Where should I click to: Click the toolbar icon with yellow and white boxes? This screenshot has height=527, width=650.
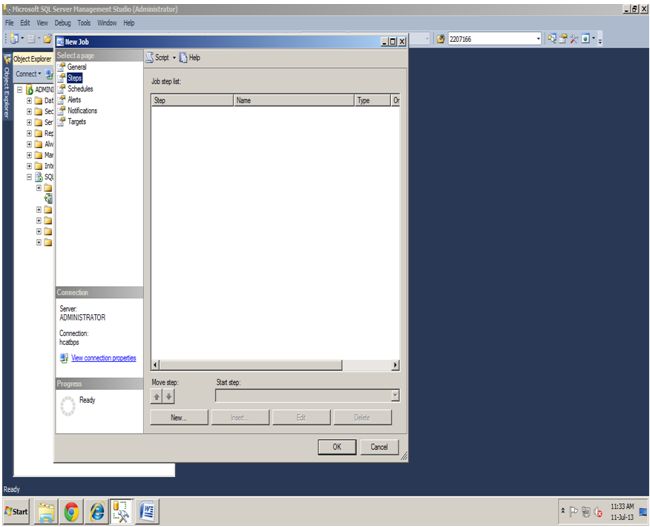tap(563, 39)
